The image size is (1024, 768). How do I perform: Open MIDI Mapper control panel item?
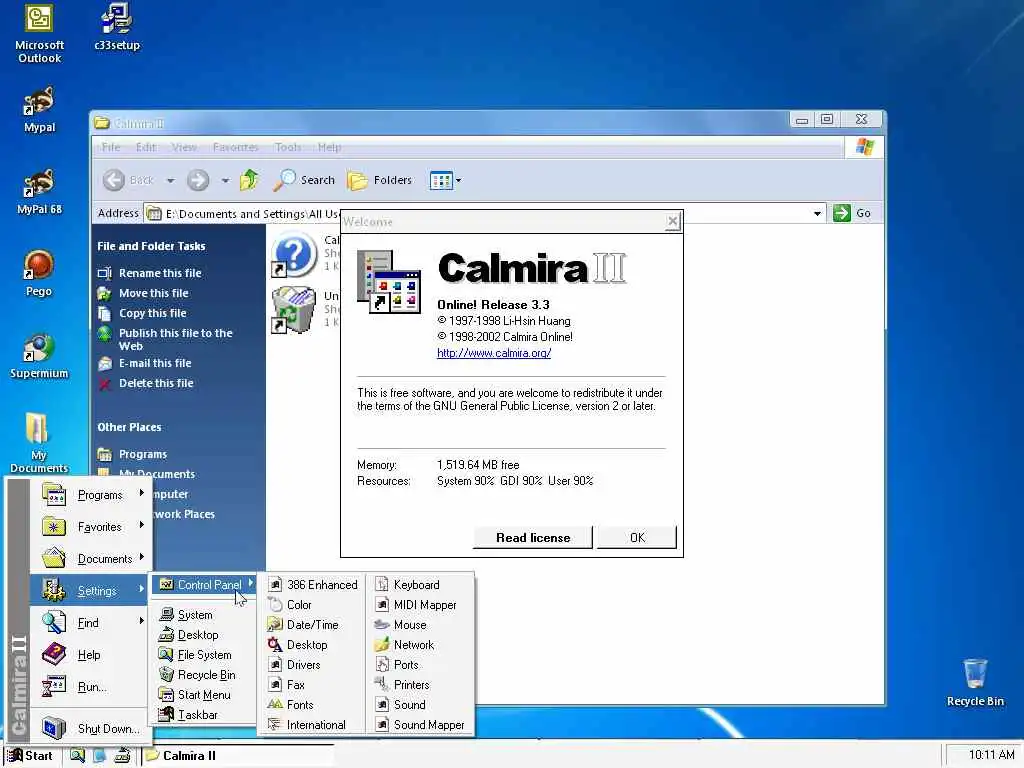(x=420, y=605)
